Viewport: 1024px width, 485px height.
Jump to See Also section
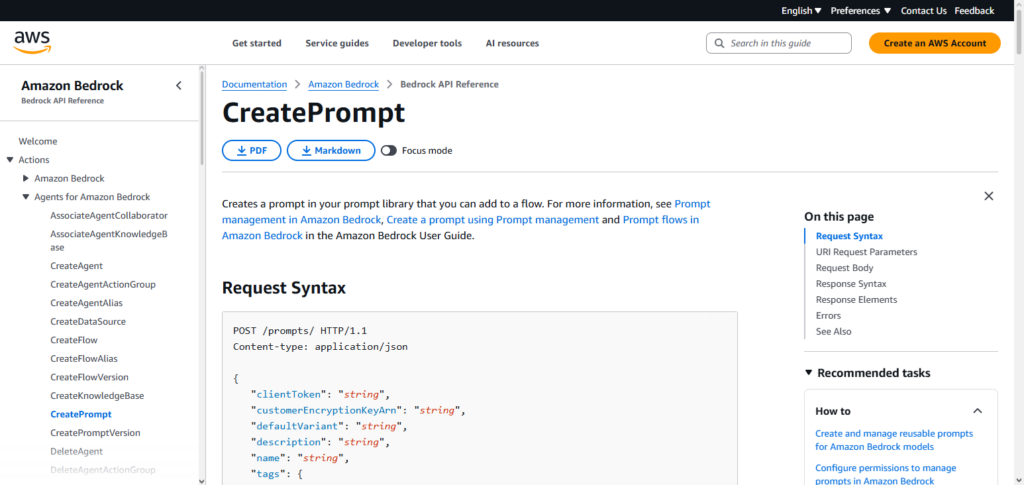pyautogui.click(x=833, y=332)
